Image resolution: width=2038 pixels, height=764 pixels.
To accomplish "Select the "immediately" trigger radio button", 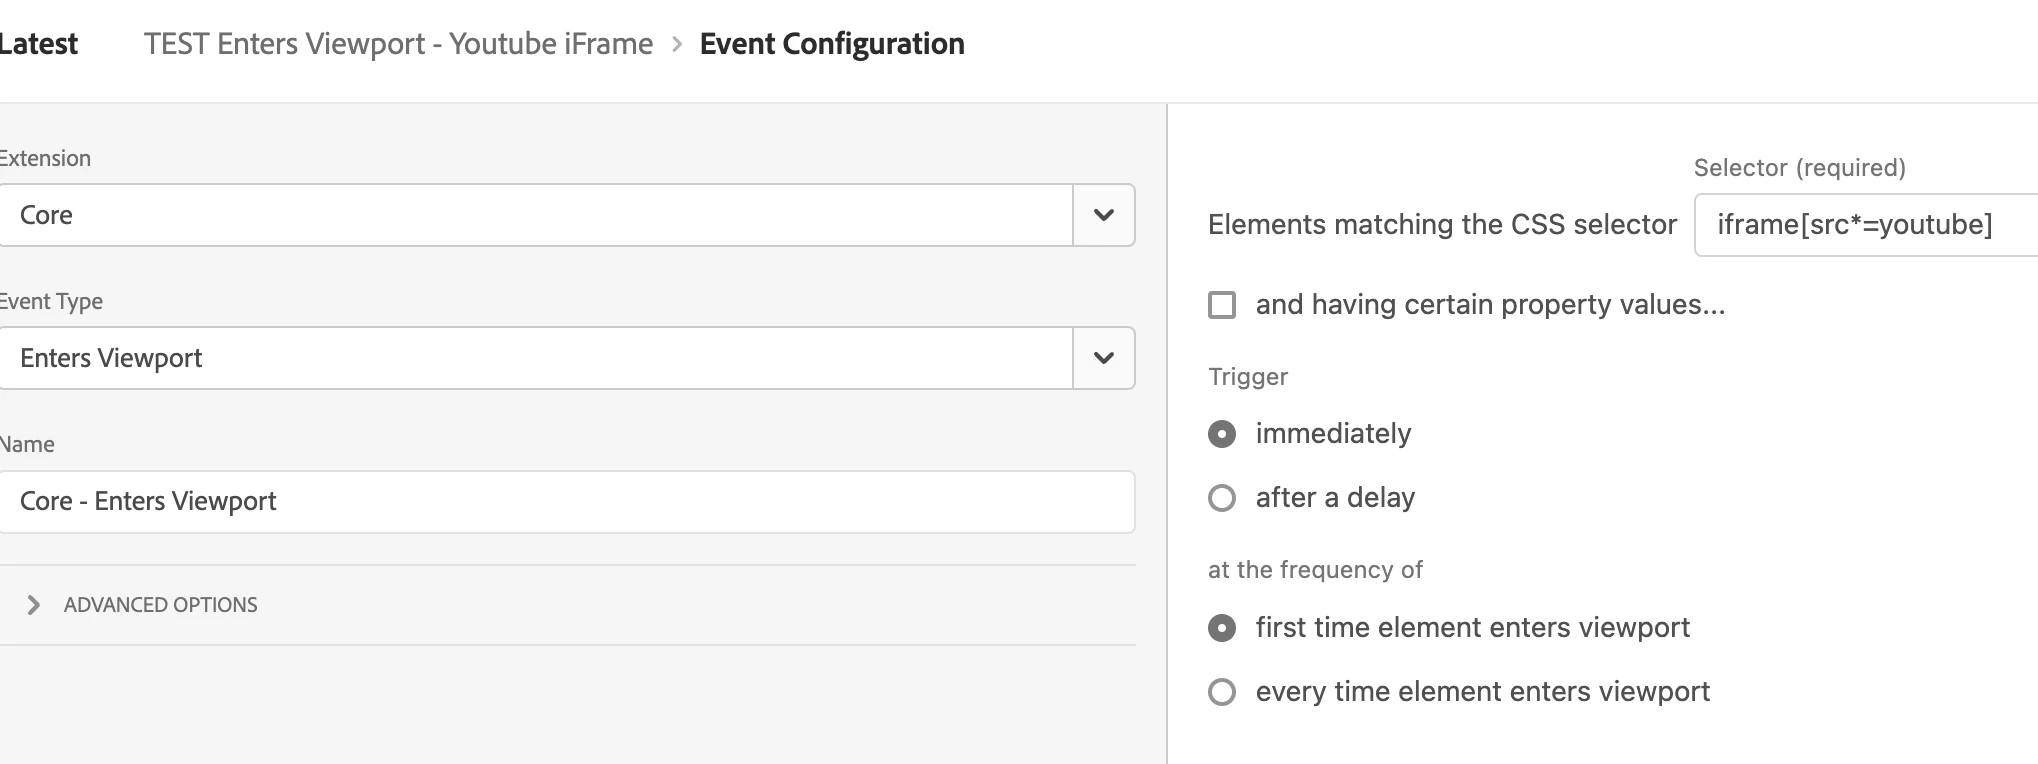I will 1222,434.
